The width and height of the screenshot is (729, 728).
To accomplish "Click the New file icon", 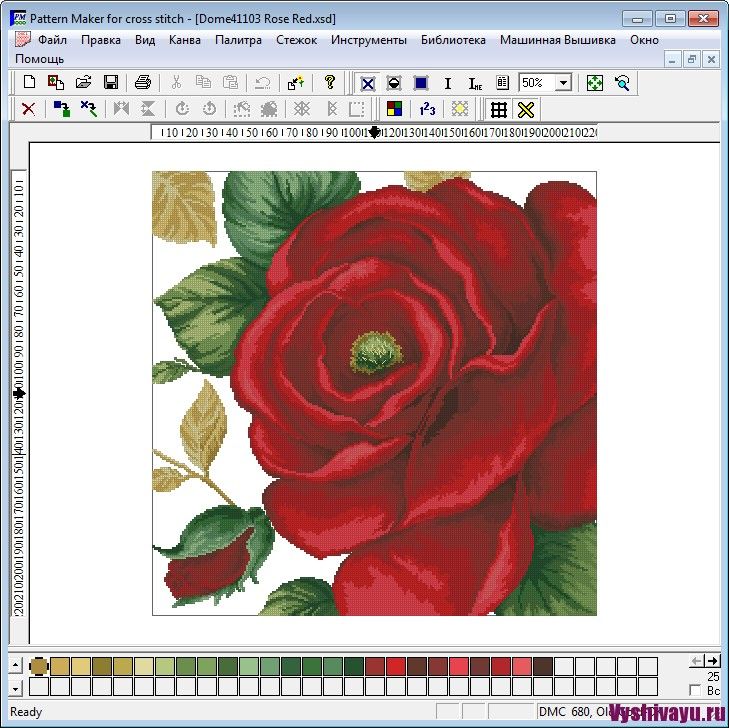I will coord(29,82).
